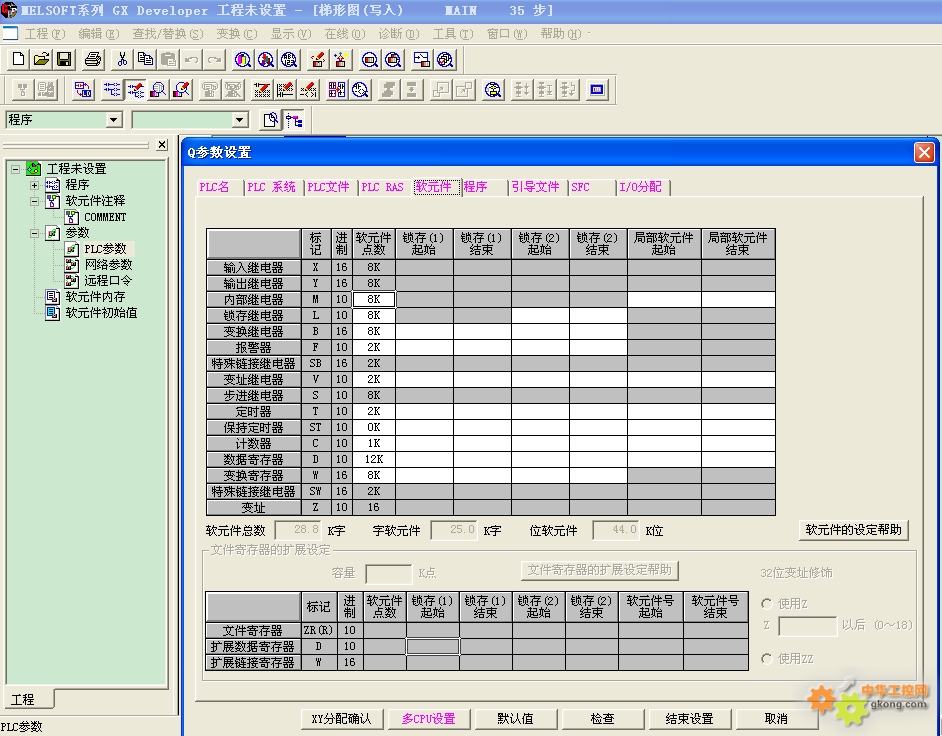Screen dimensions: 942x736
Task: Select the 软元件初始值 tree item
Action: tap(101, 313)
